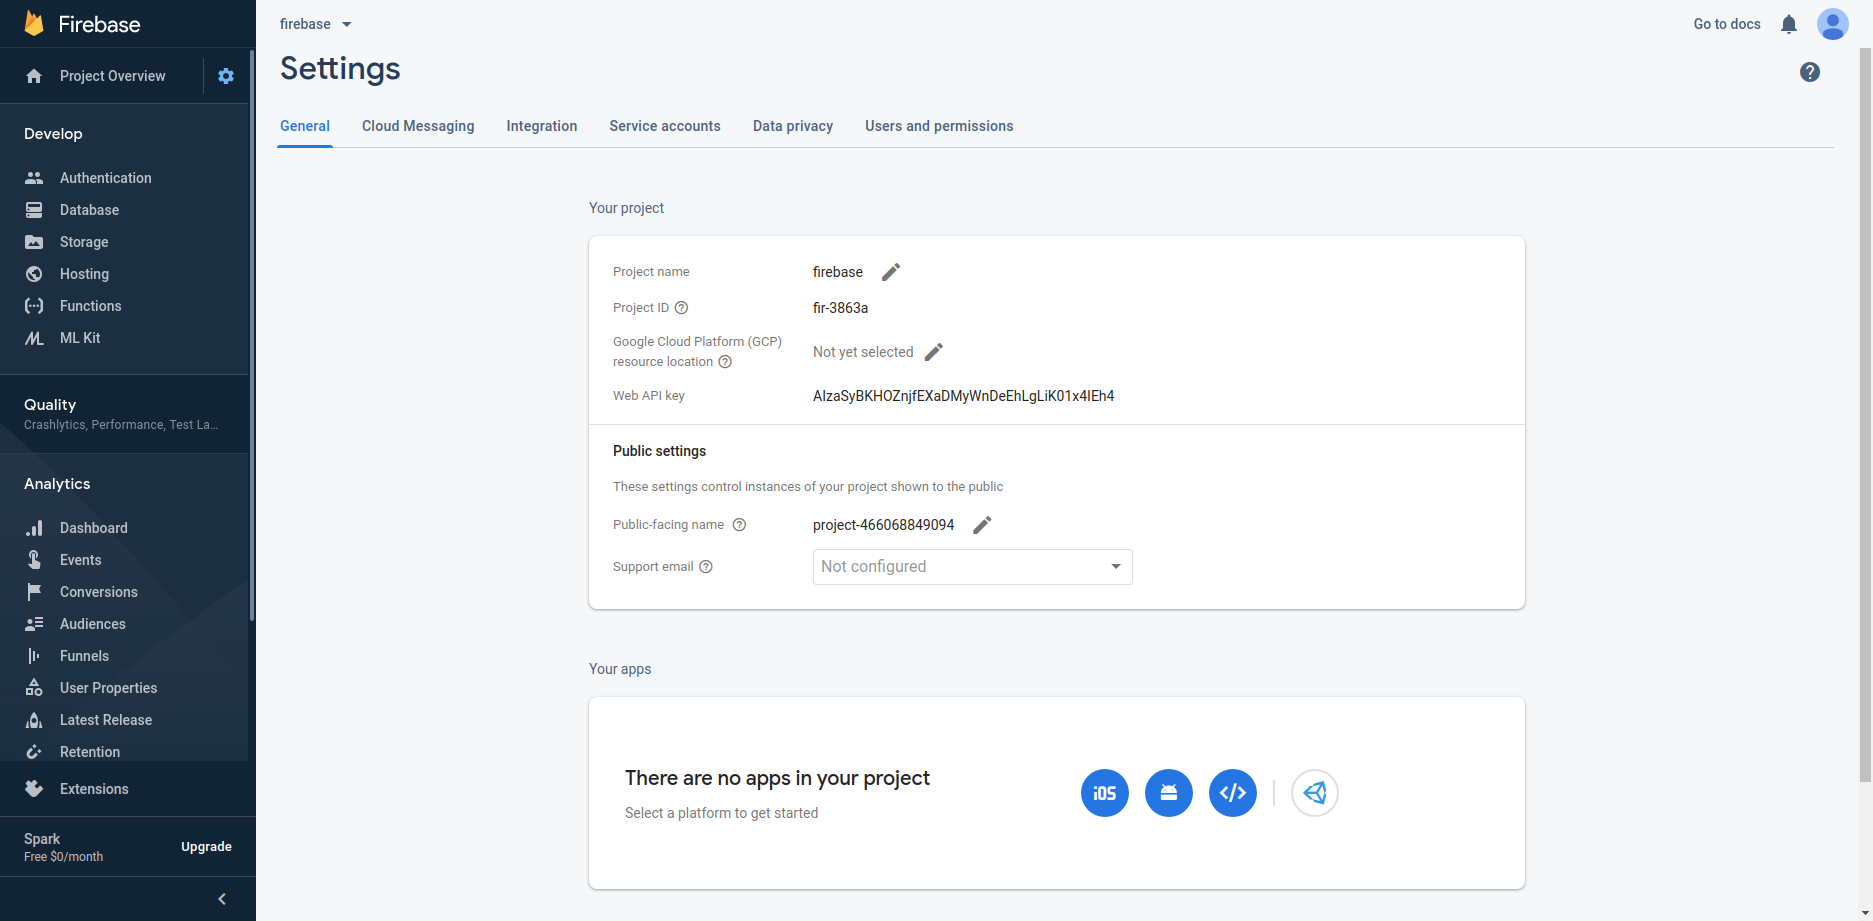
Task: Edit the project name pencil icon
Action: 890,272
